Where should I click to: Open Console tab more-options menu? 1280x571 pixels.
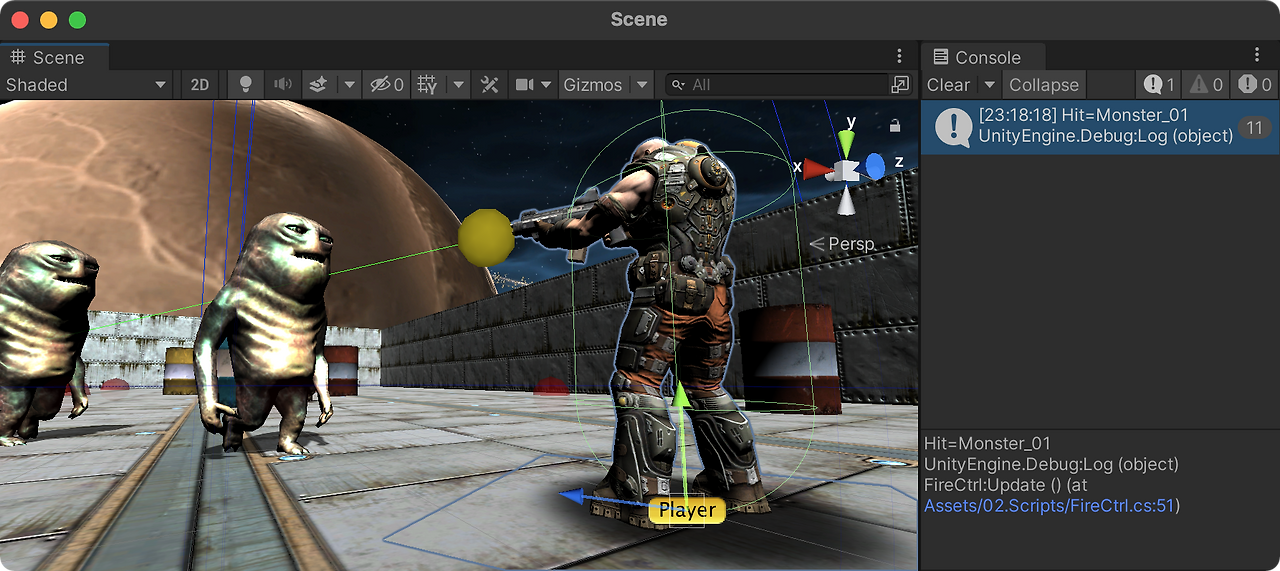[x=1258, y=55]
